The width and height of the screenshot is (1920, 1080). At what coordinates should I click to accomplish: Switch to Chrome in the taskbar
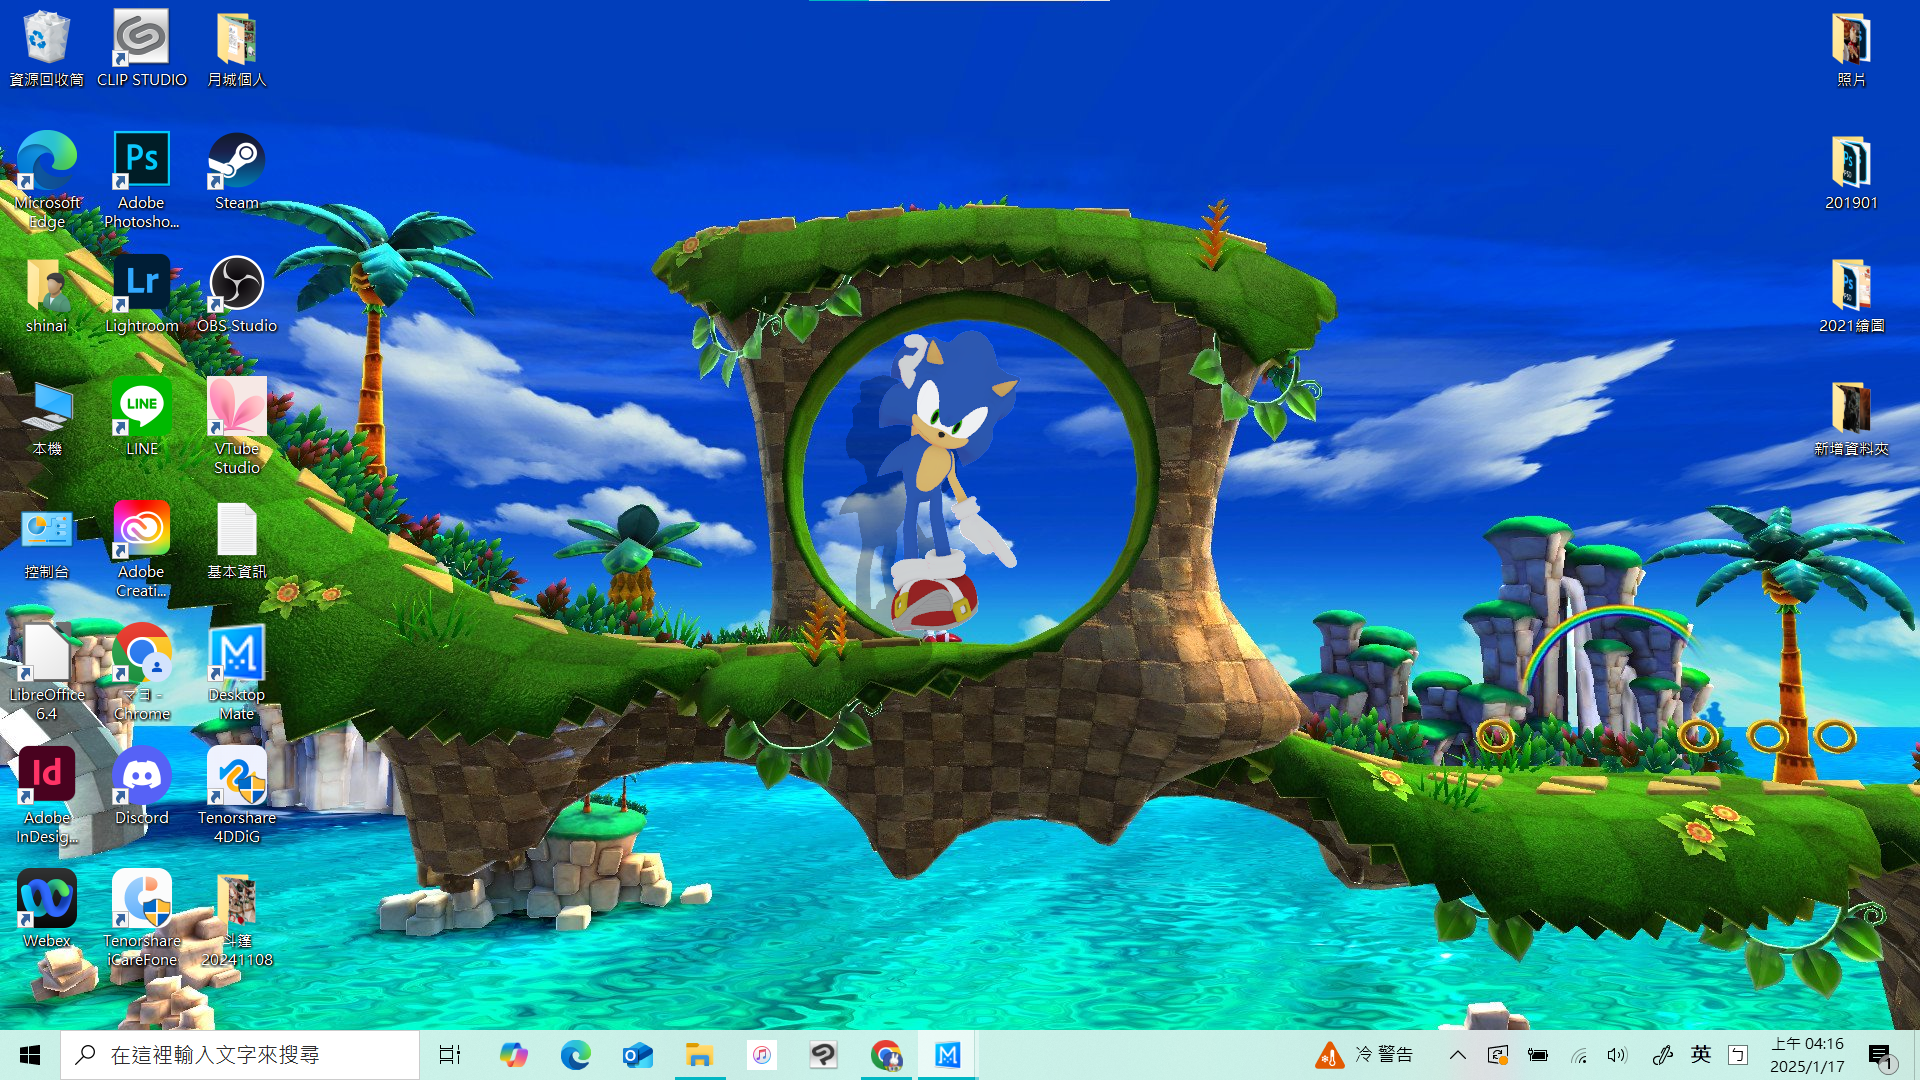tap(885, 1055)
